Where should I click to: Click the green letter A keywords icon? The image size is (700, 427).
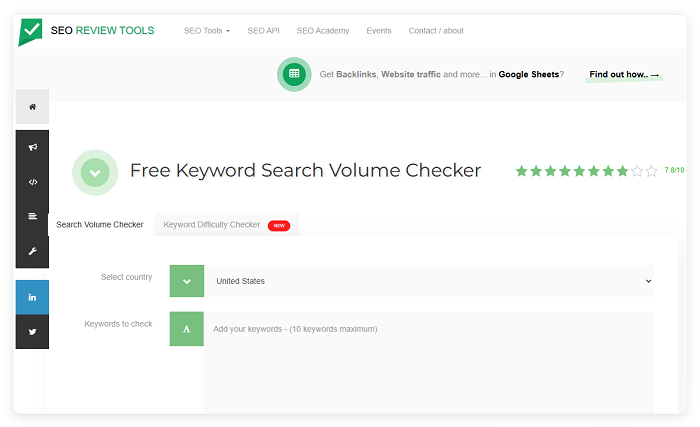(187, 329)
